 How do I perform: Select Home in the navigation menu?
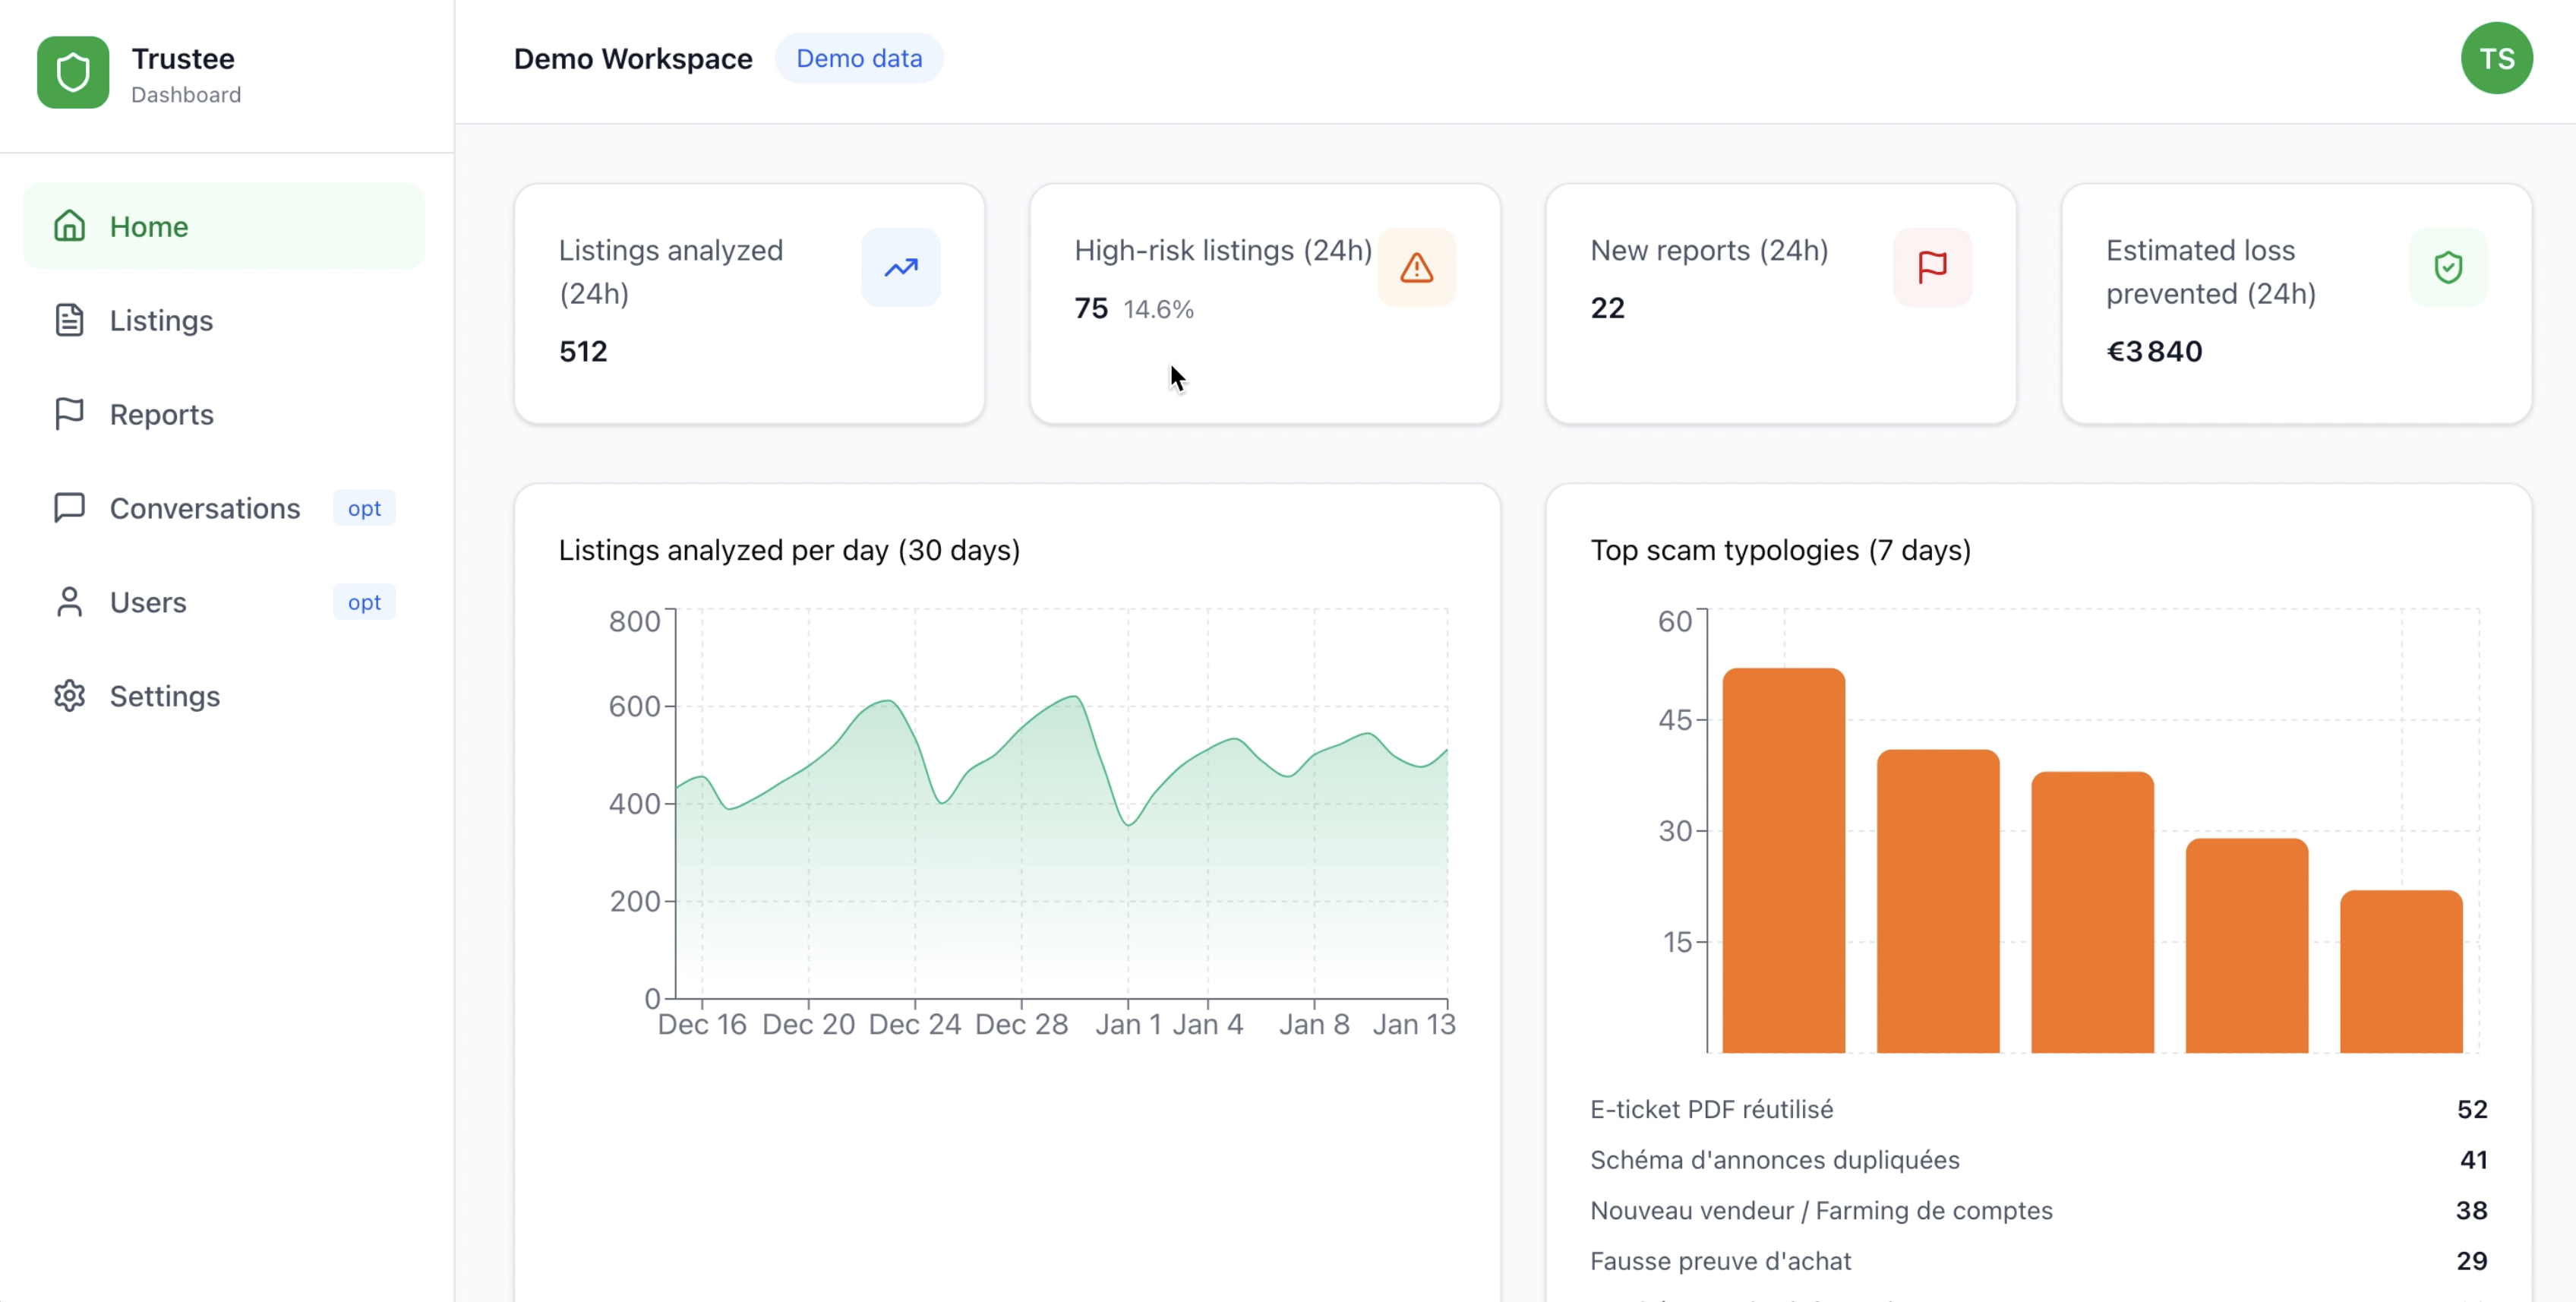tap(148, 226)
